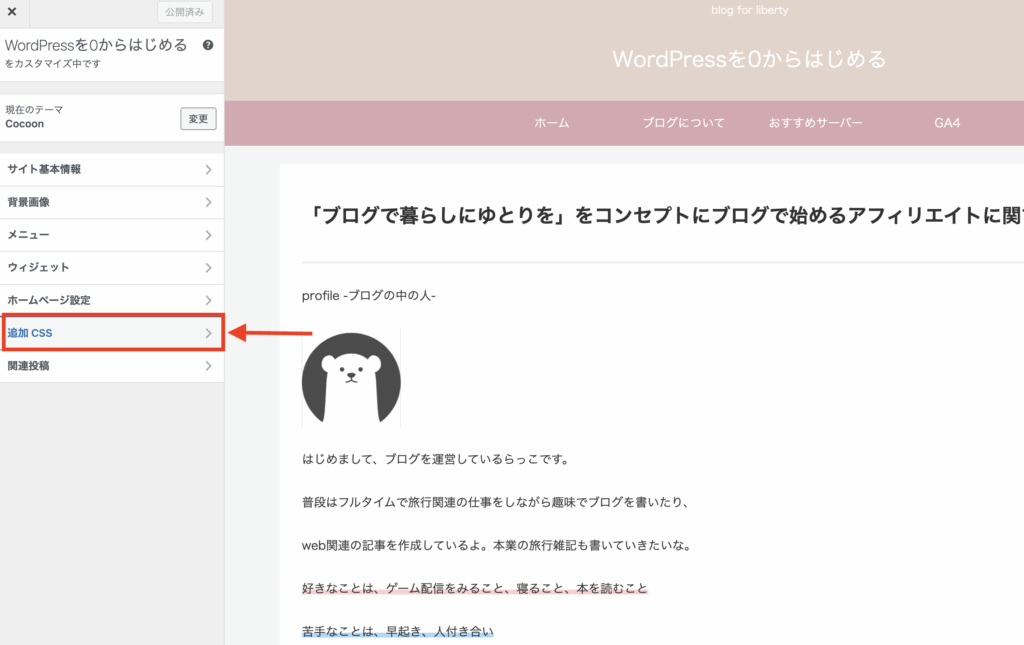Expand the ウィジェット chevron arrow
Viewport: 1024px width, 645px height.
point(208,268)
